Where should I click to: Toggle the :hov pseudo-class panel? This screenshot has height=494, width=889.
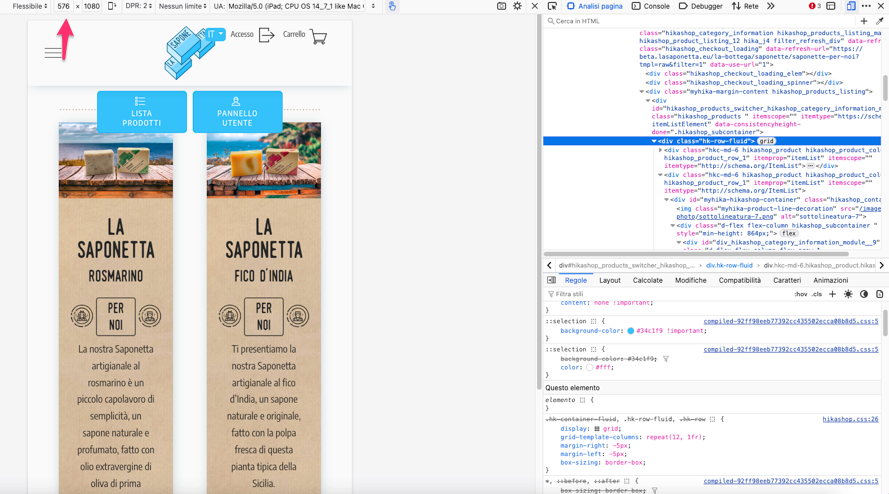click(800, 294)
